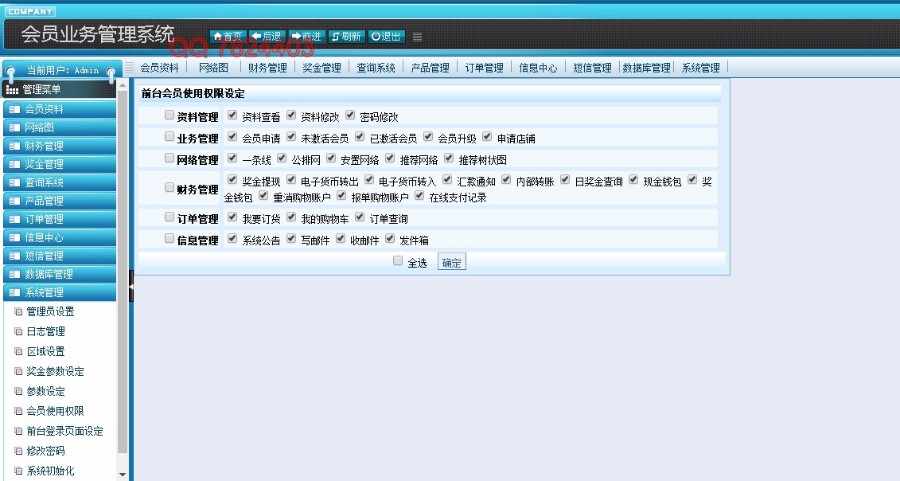Tick the 信息管理 group checkbox
This screenshot has width=900, height=481.
(169, 238)
